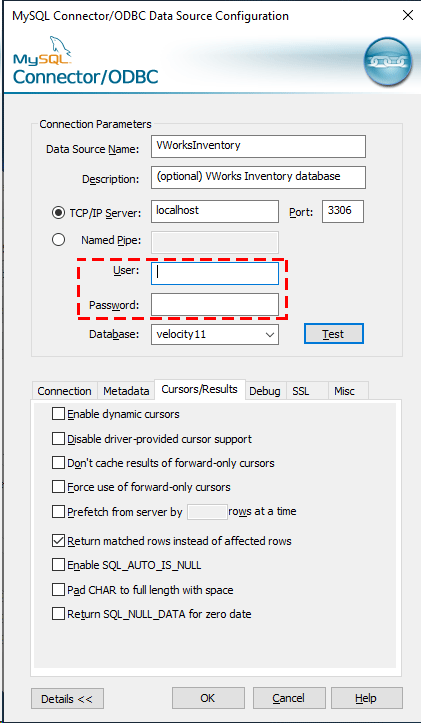Image resolution: width=421 pixels, height=723 pixels.
Task: Click the Test connection button
Action: (x=334, y=333)
